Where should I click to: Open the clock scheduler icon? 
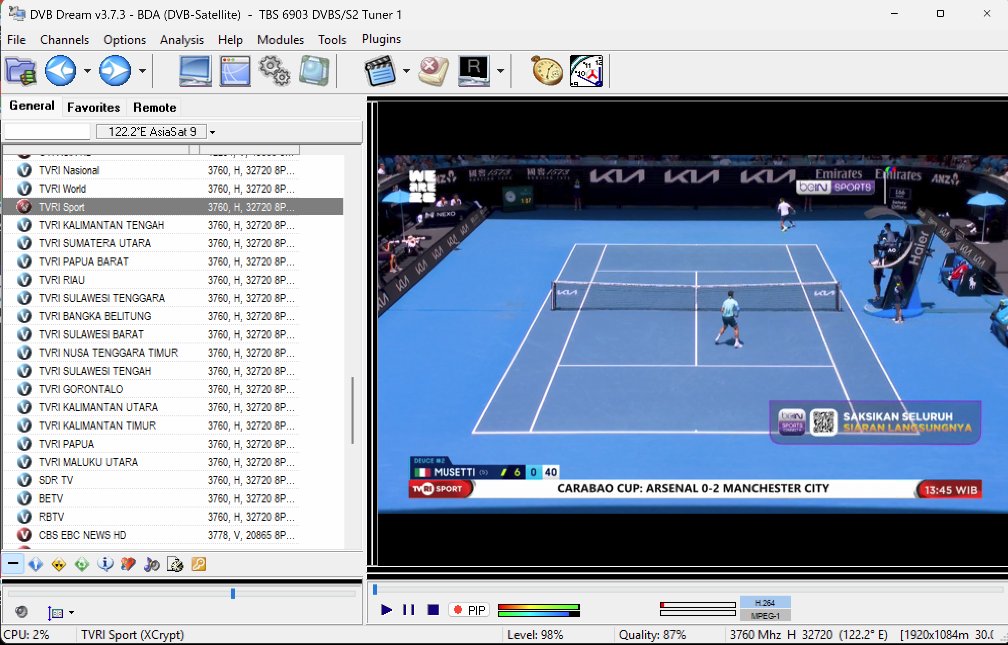pyautogui.click(x=586, y=71)
